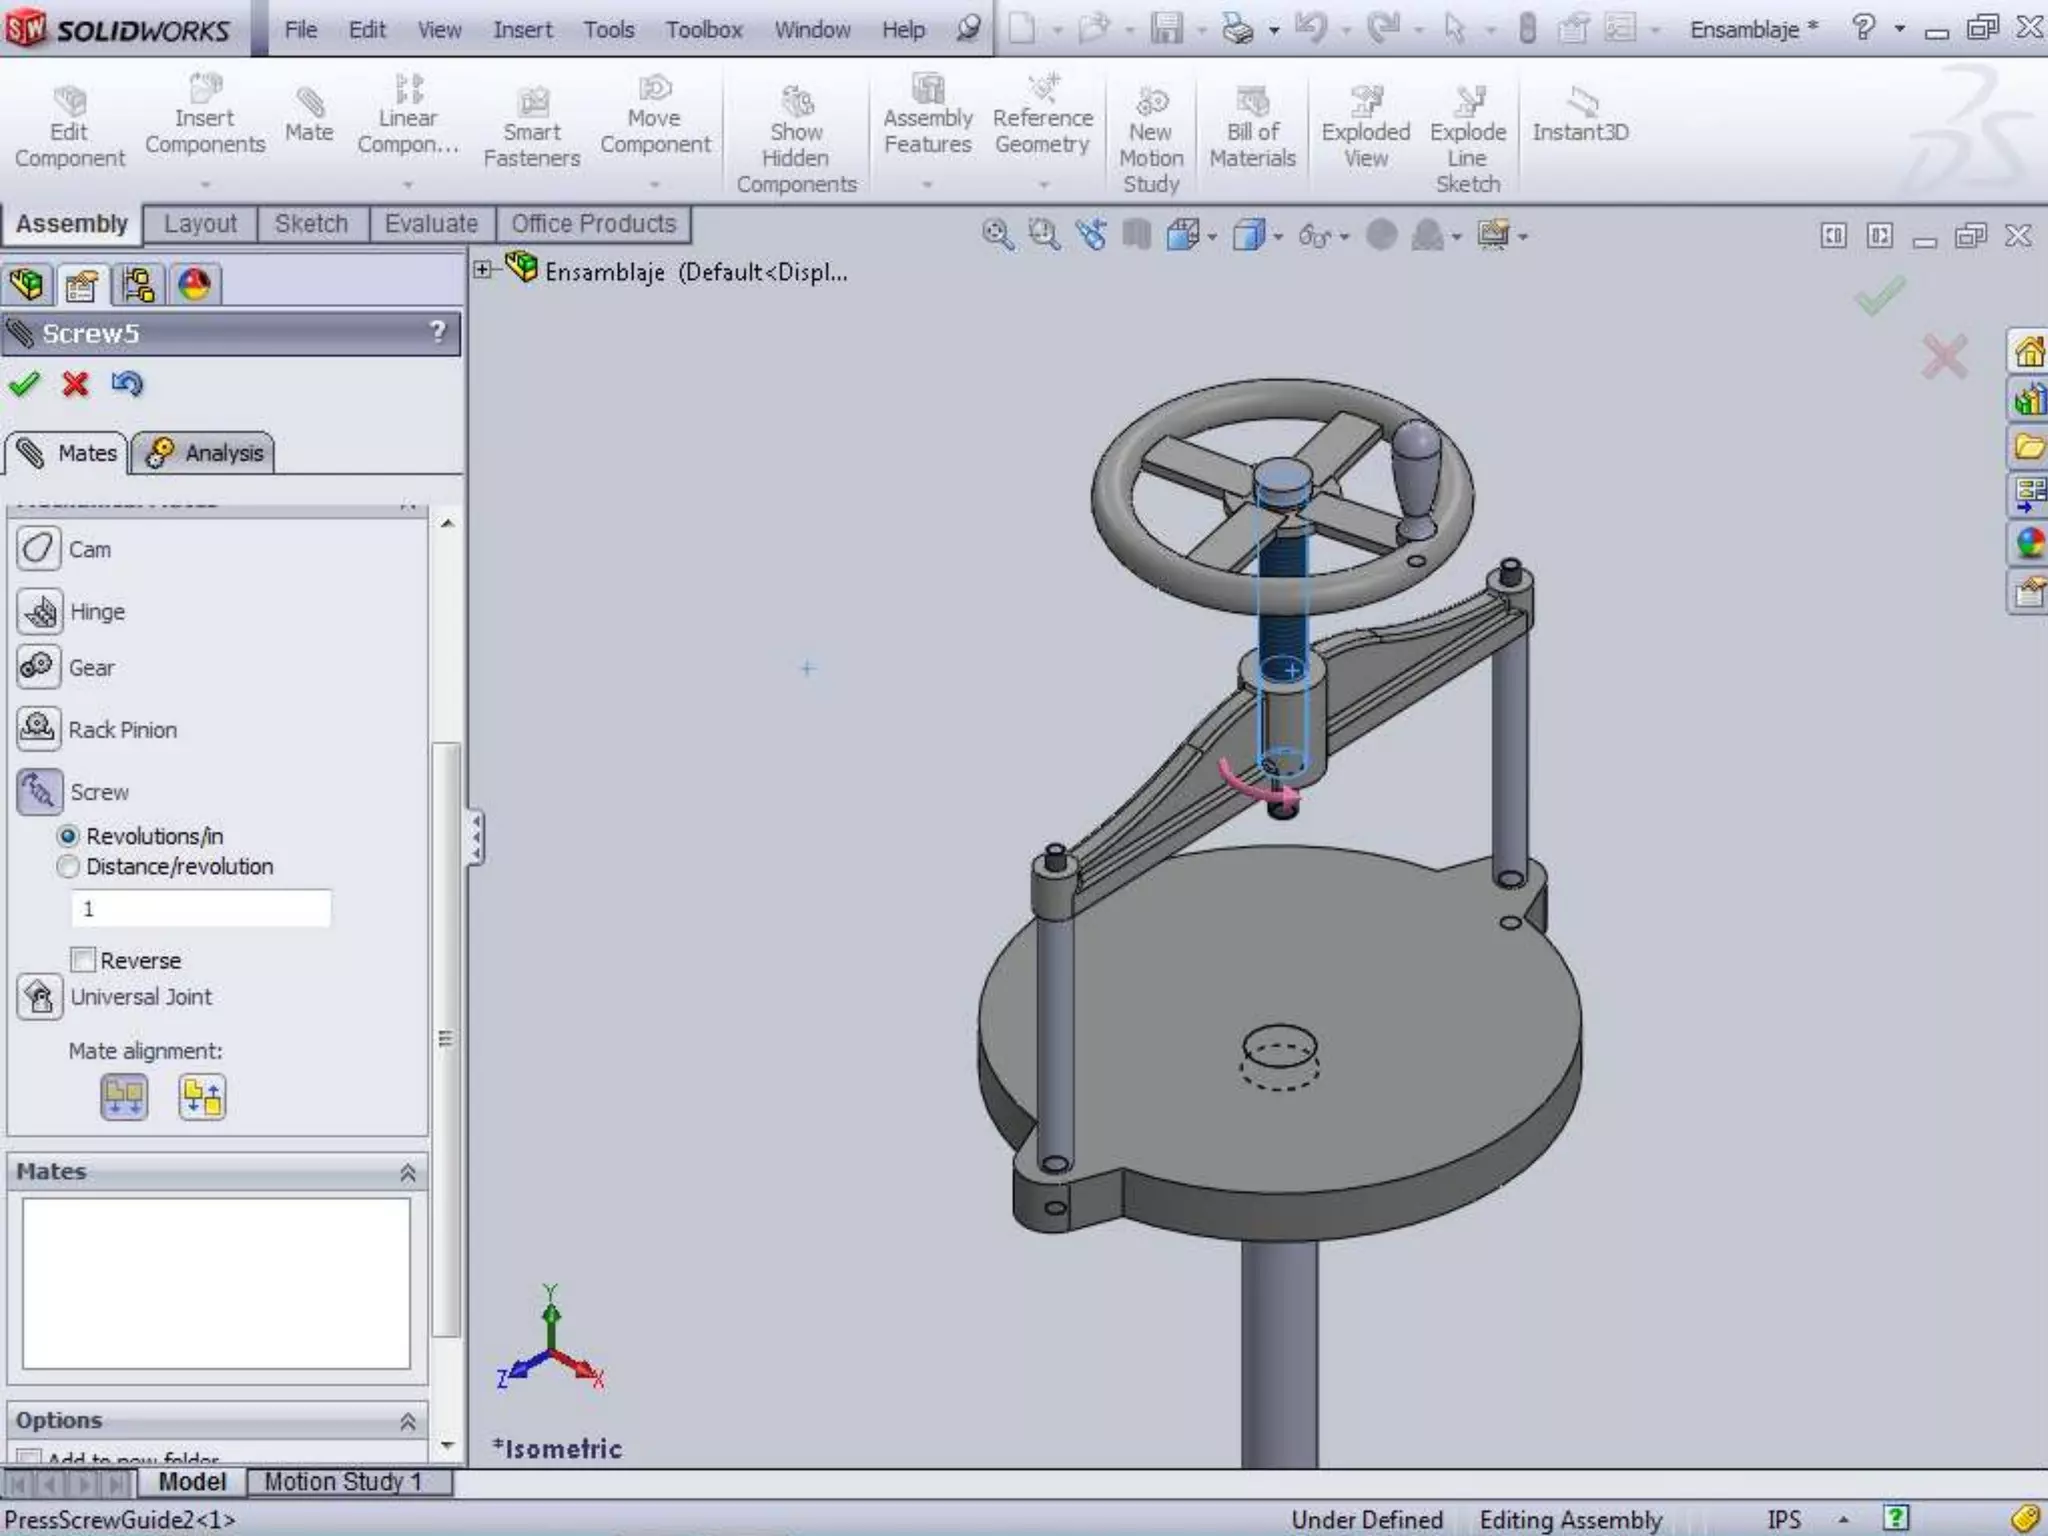Viewport: 2048px width, 1536px height.
Task: Switch to the Evaluate tab
Action: 431,224
